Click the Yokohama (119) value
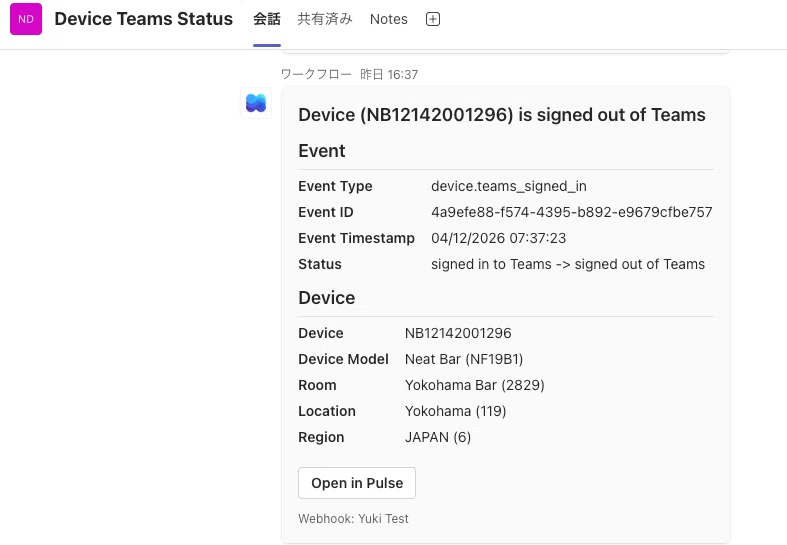Screen dimensions: 787x545 [x=456, y=412]
